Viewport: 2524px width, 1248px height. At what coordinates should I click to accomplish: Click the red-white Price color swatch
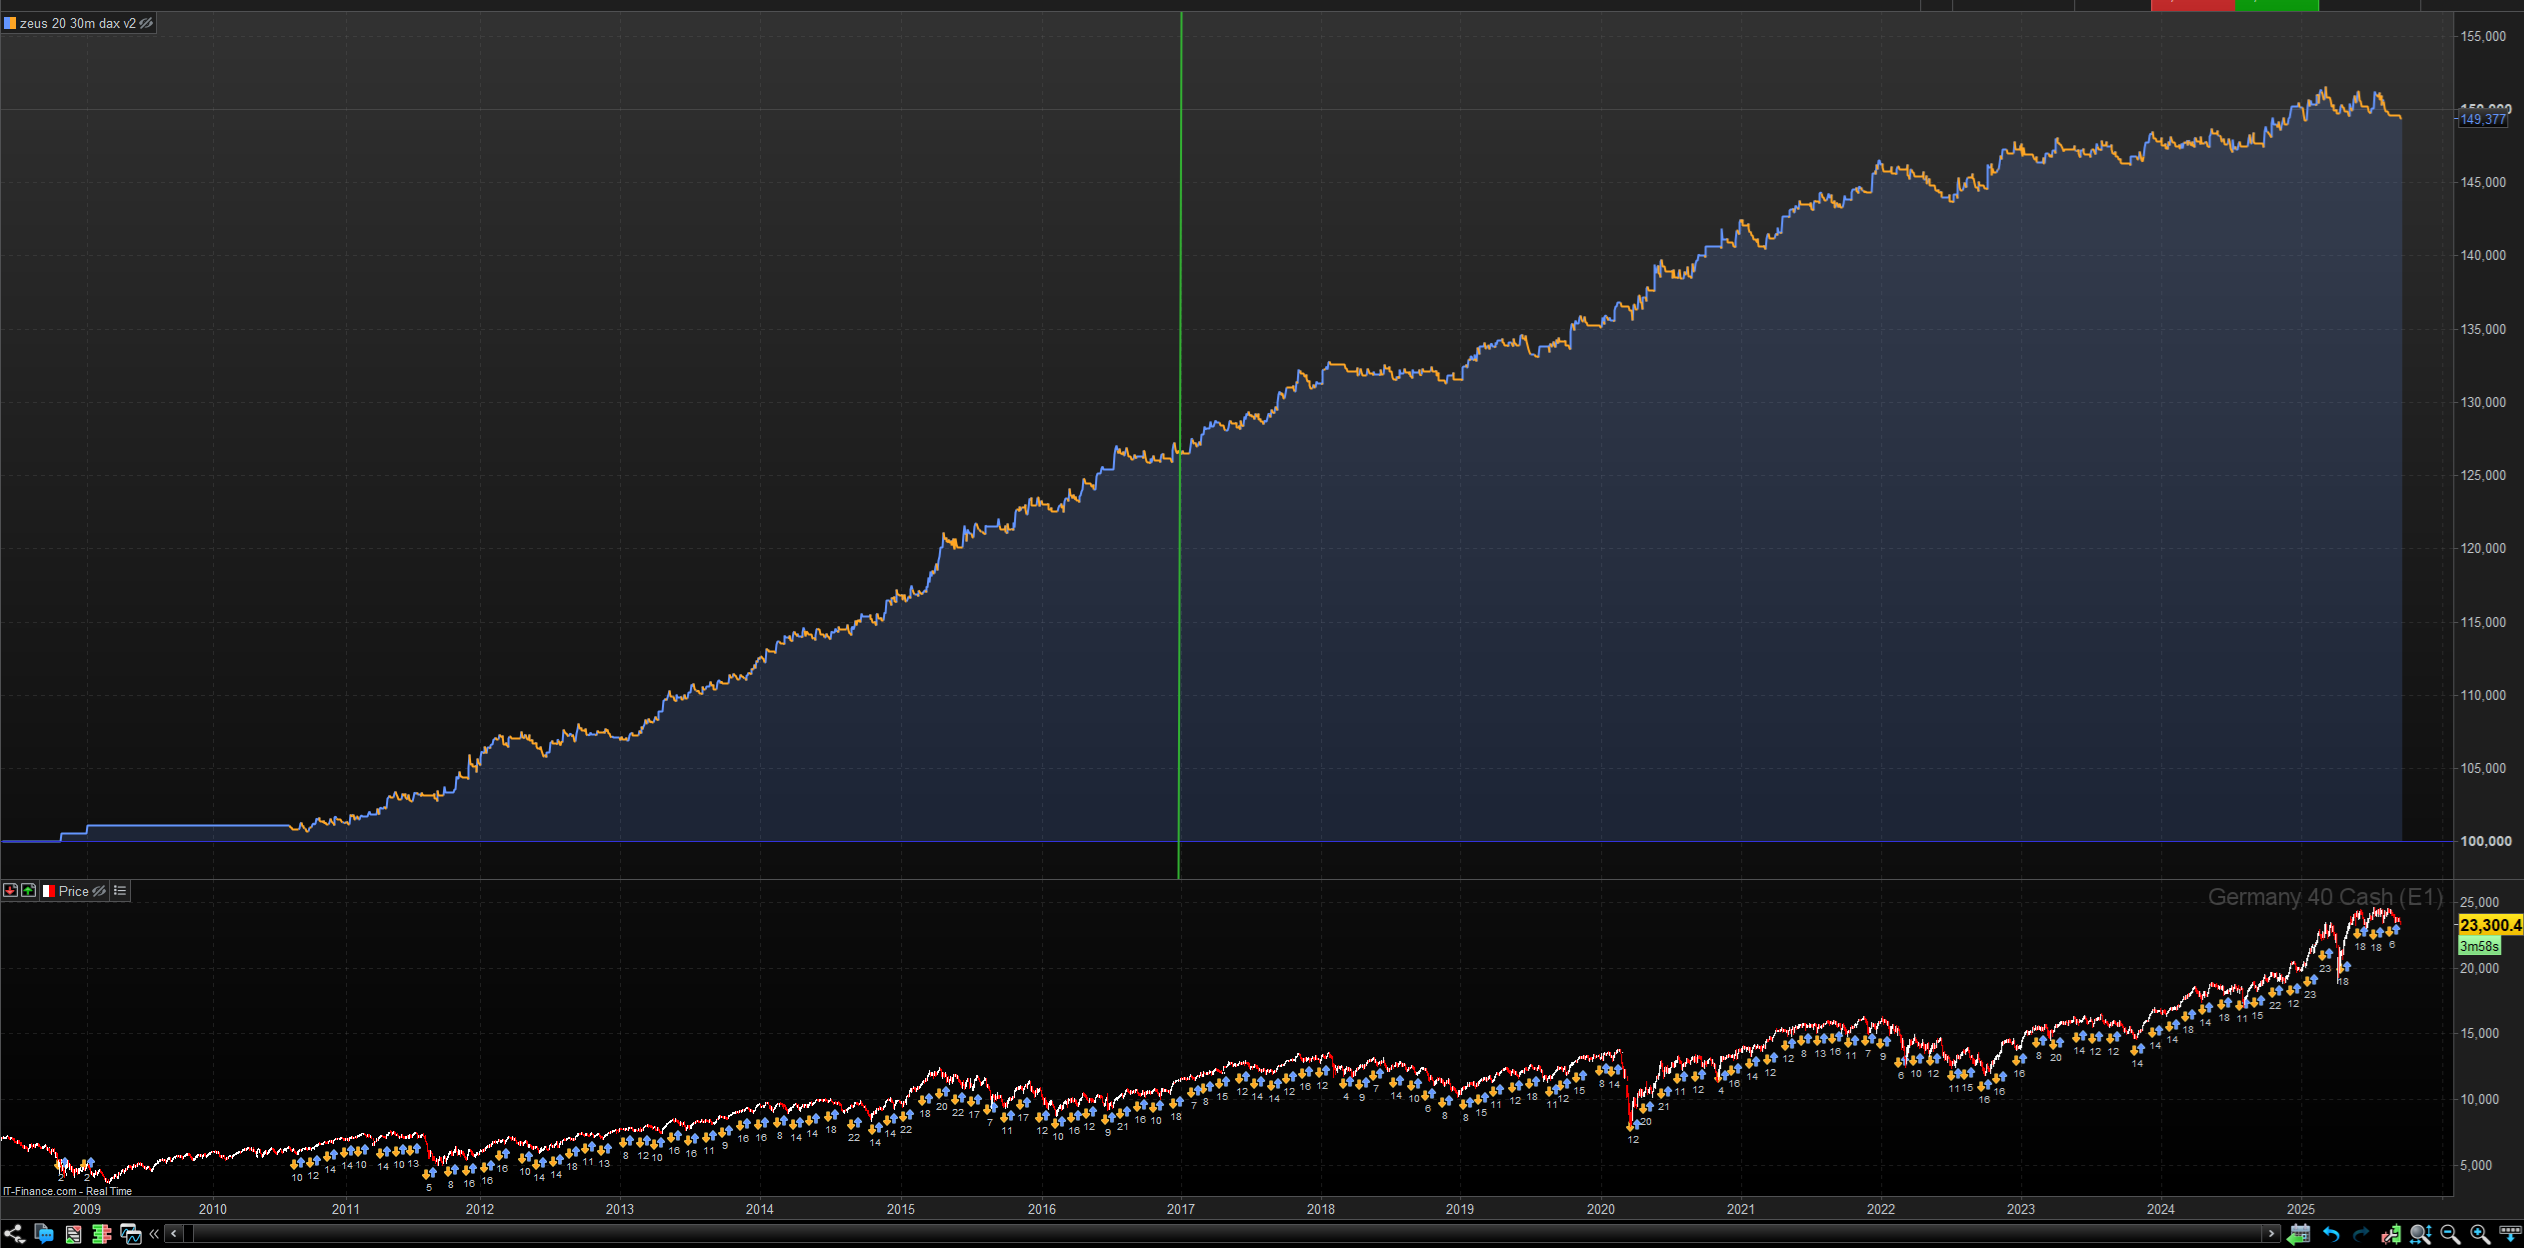47,891
